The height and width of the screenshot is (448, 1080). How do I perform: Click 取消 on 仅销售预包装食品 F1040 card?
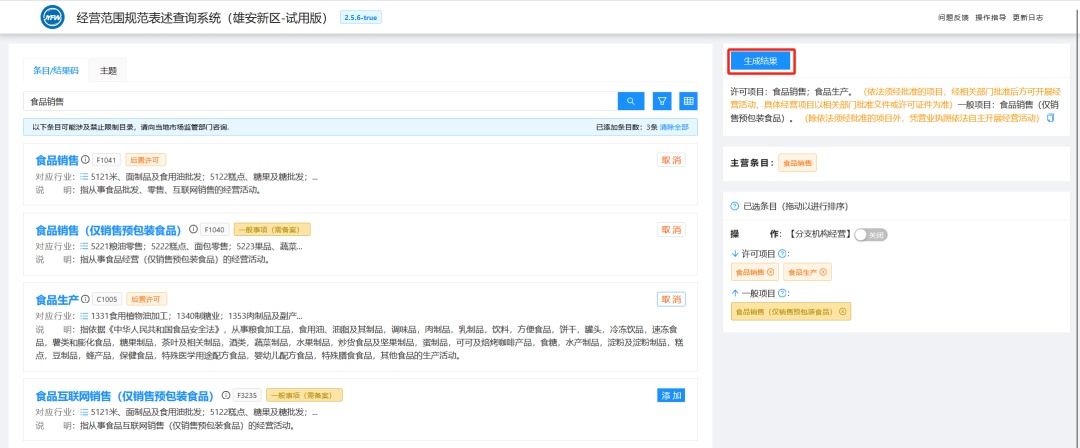[672, 230]
